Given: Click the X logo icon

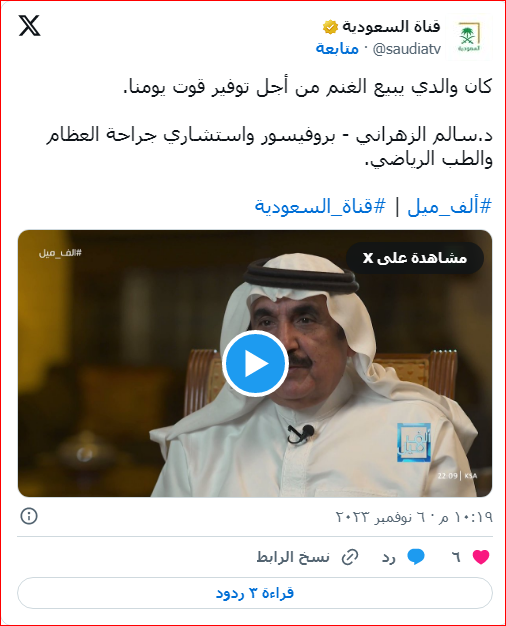Looking at the screenshot, I should (x=30, y=26).
